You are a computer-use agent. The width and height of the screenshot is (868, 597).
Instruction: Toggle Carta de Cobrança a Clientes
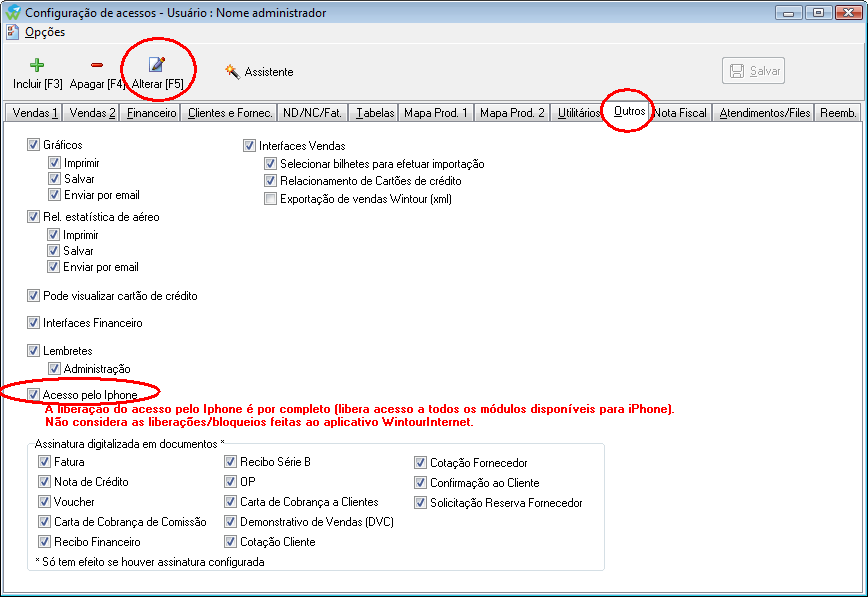(230, 502)
